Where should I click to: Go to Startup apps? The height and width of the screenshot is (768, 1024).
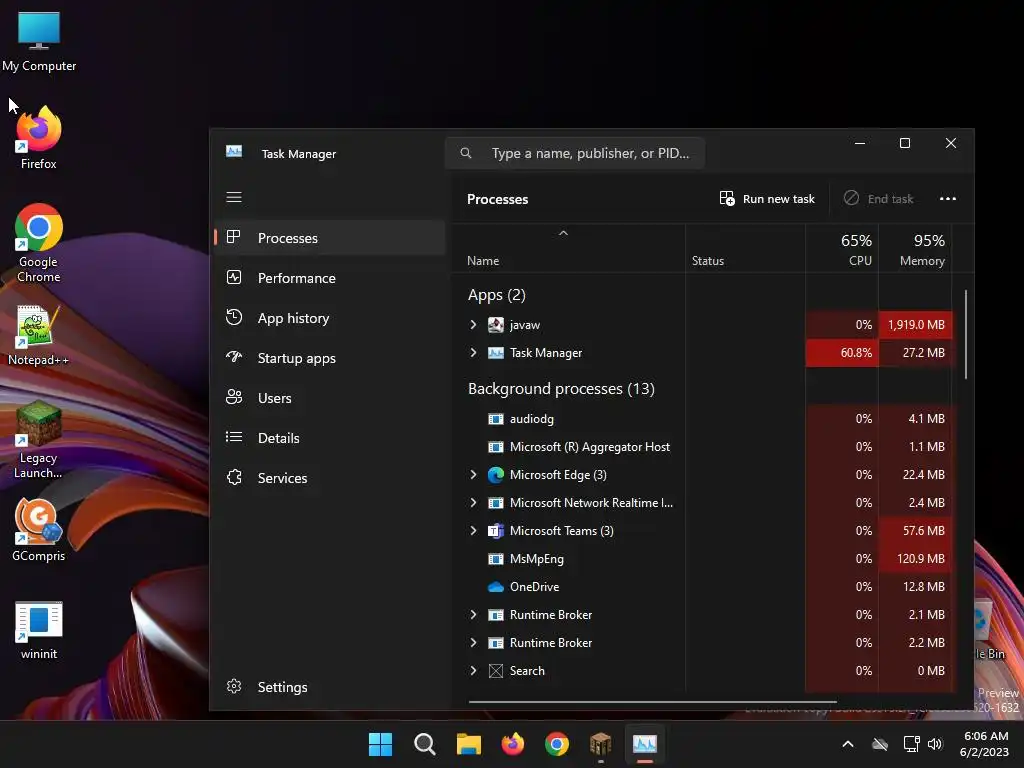click(x=330, y=358)
